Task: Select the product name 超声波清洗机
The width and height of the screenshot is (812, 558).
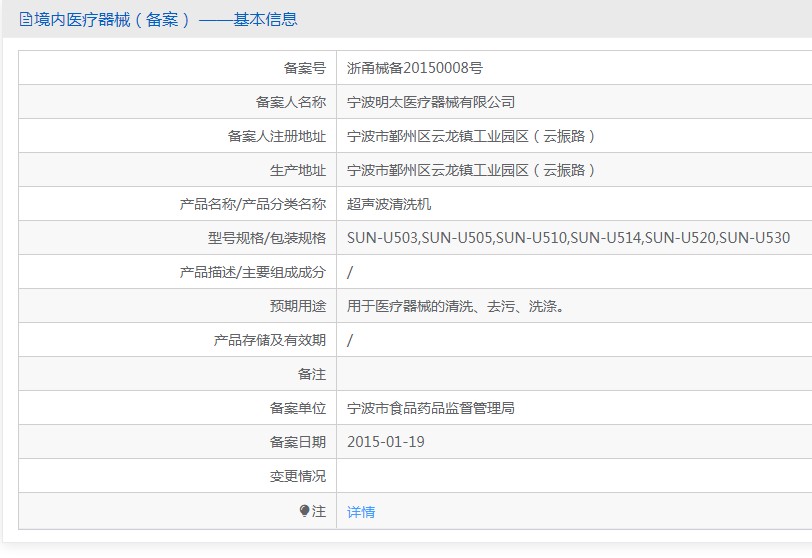Action: [389, 204]
